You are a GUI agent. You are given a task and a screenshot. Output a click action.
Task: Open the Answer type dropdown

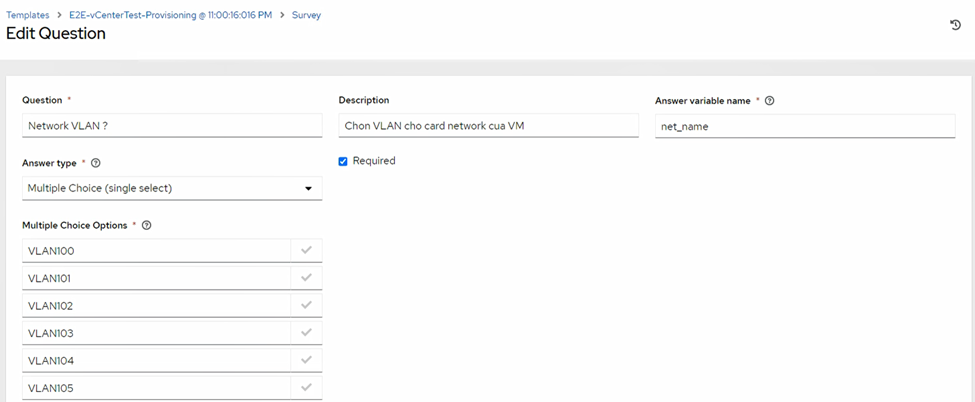click(x=172, y=188)
